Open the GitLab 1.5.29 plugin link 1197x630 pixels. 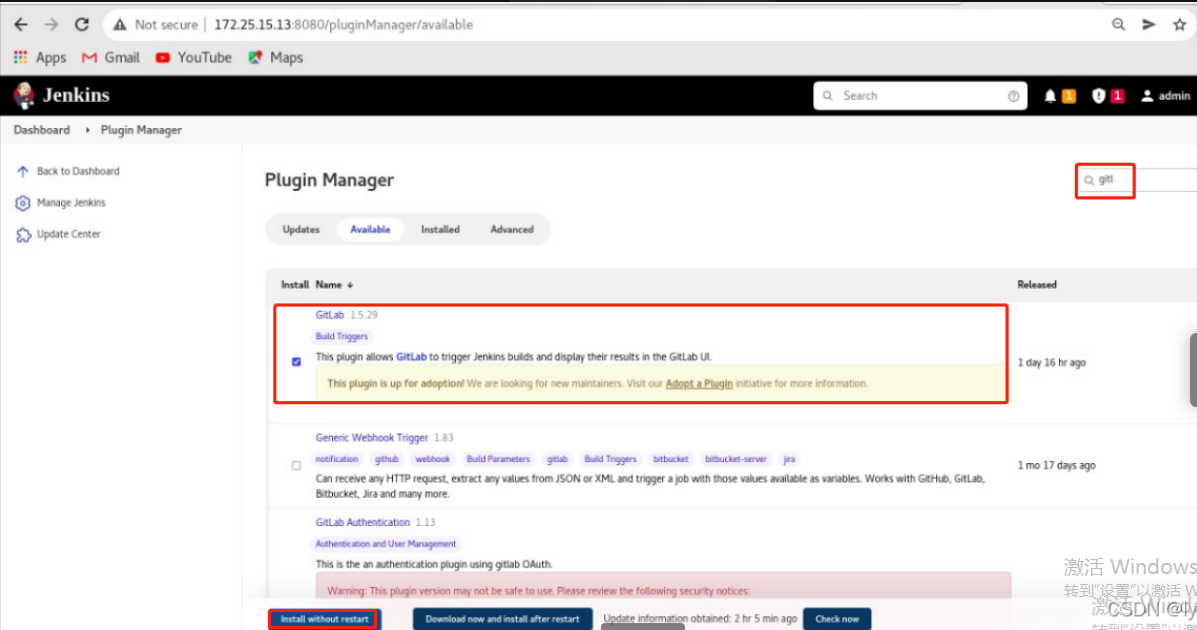pyautogui.click(x=330, y=315)
